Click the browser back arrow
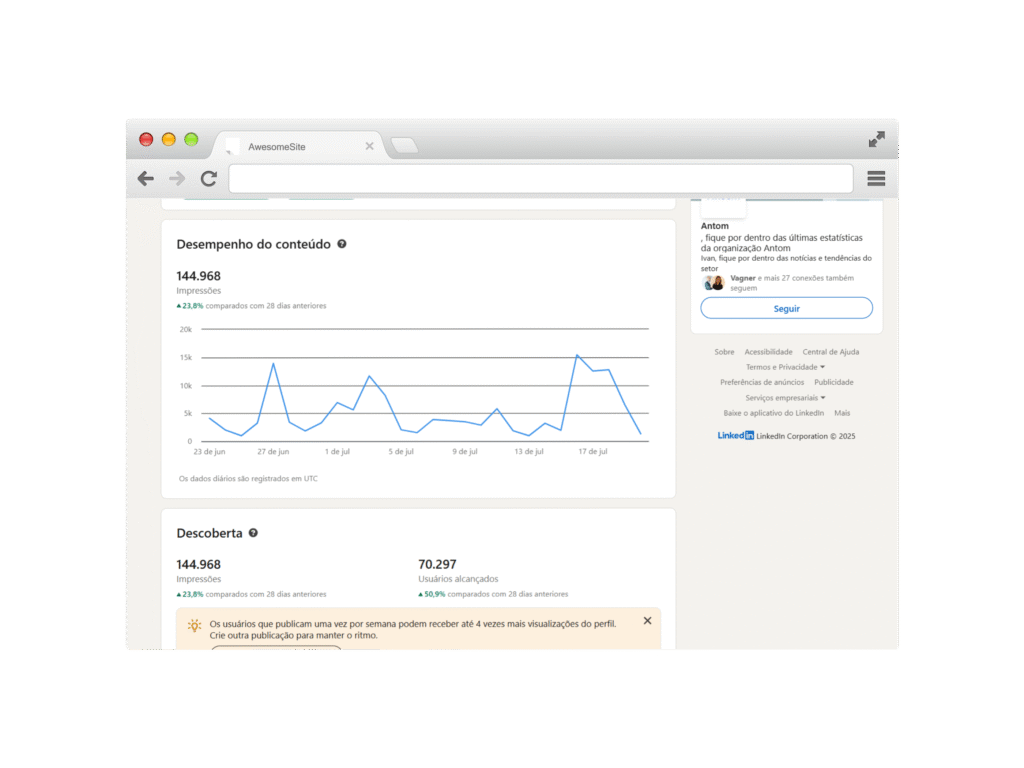This screenshot has height=768, width=1024. point(146,179)
